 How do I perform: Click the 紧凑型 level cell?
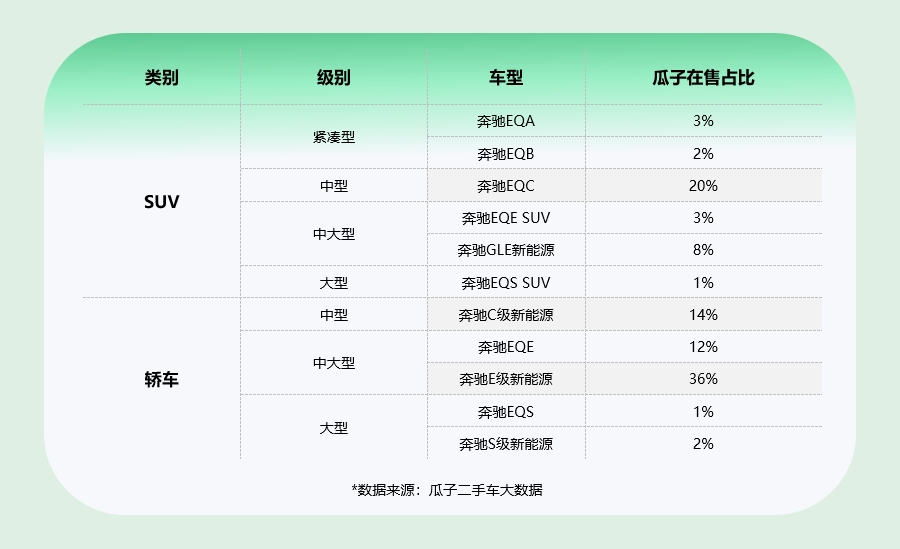tap(333, 137)
